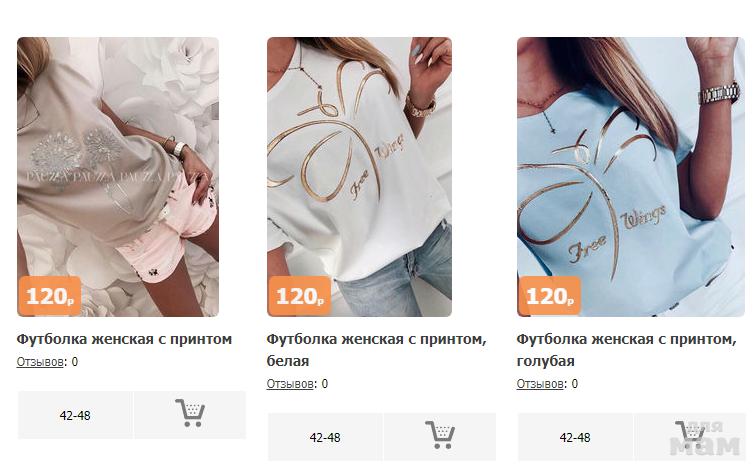View reviews link under beige t-shirt

point(40,362)
